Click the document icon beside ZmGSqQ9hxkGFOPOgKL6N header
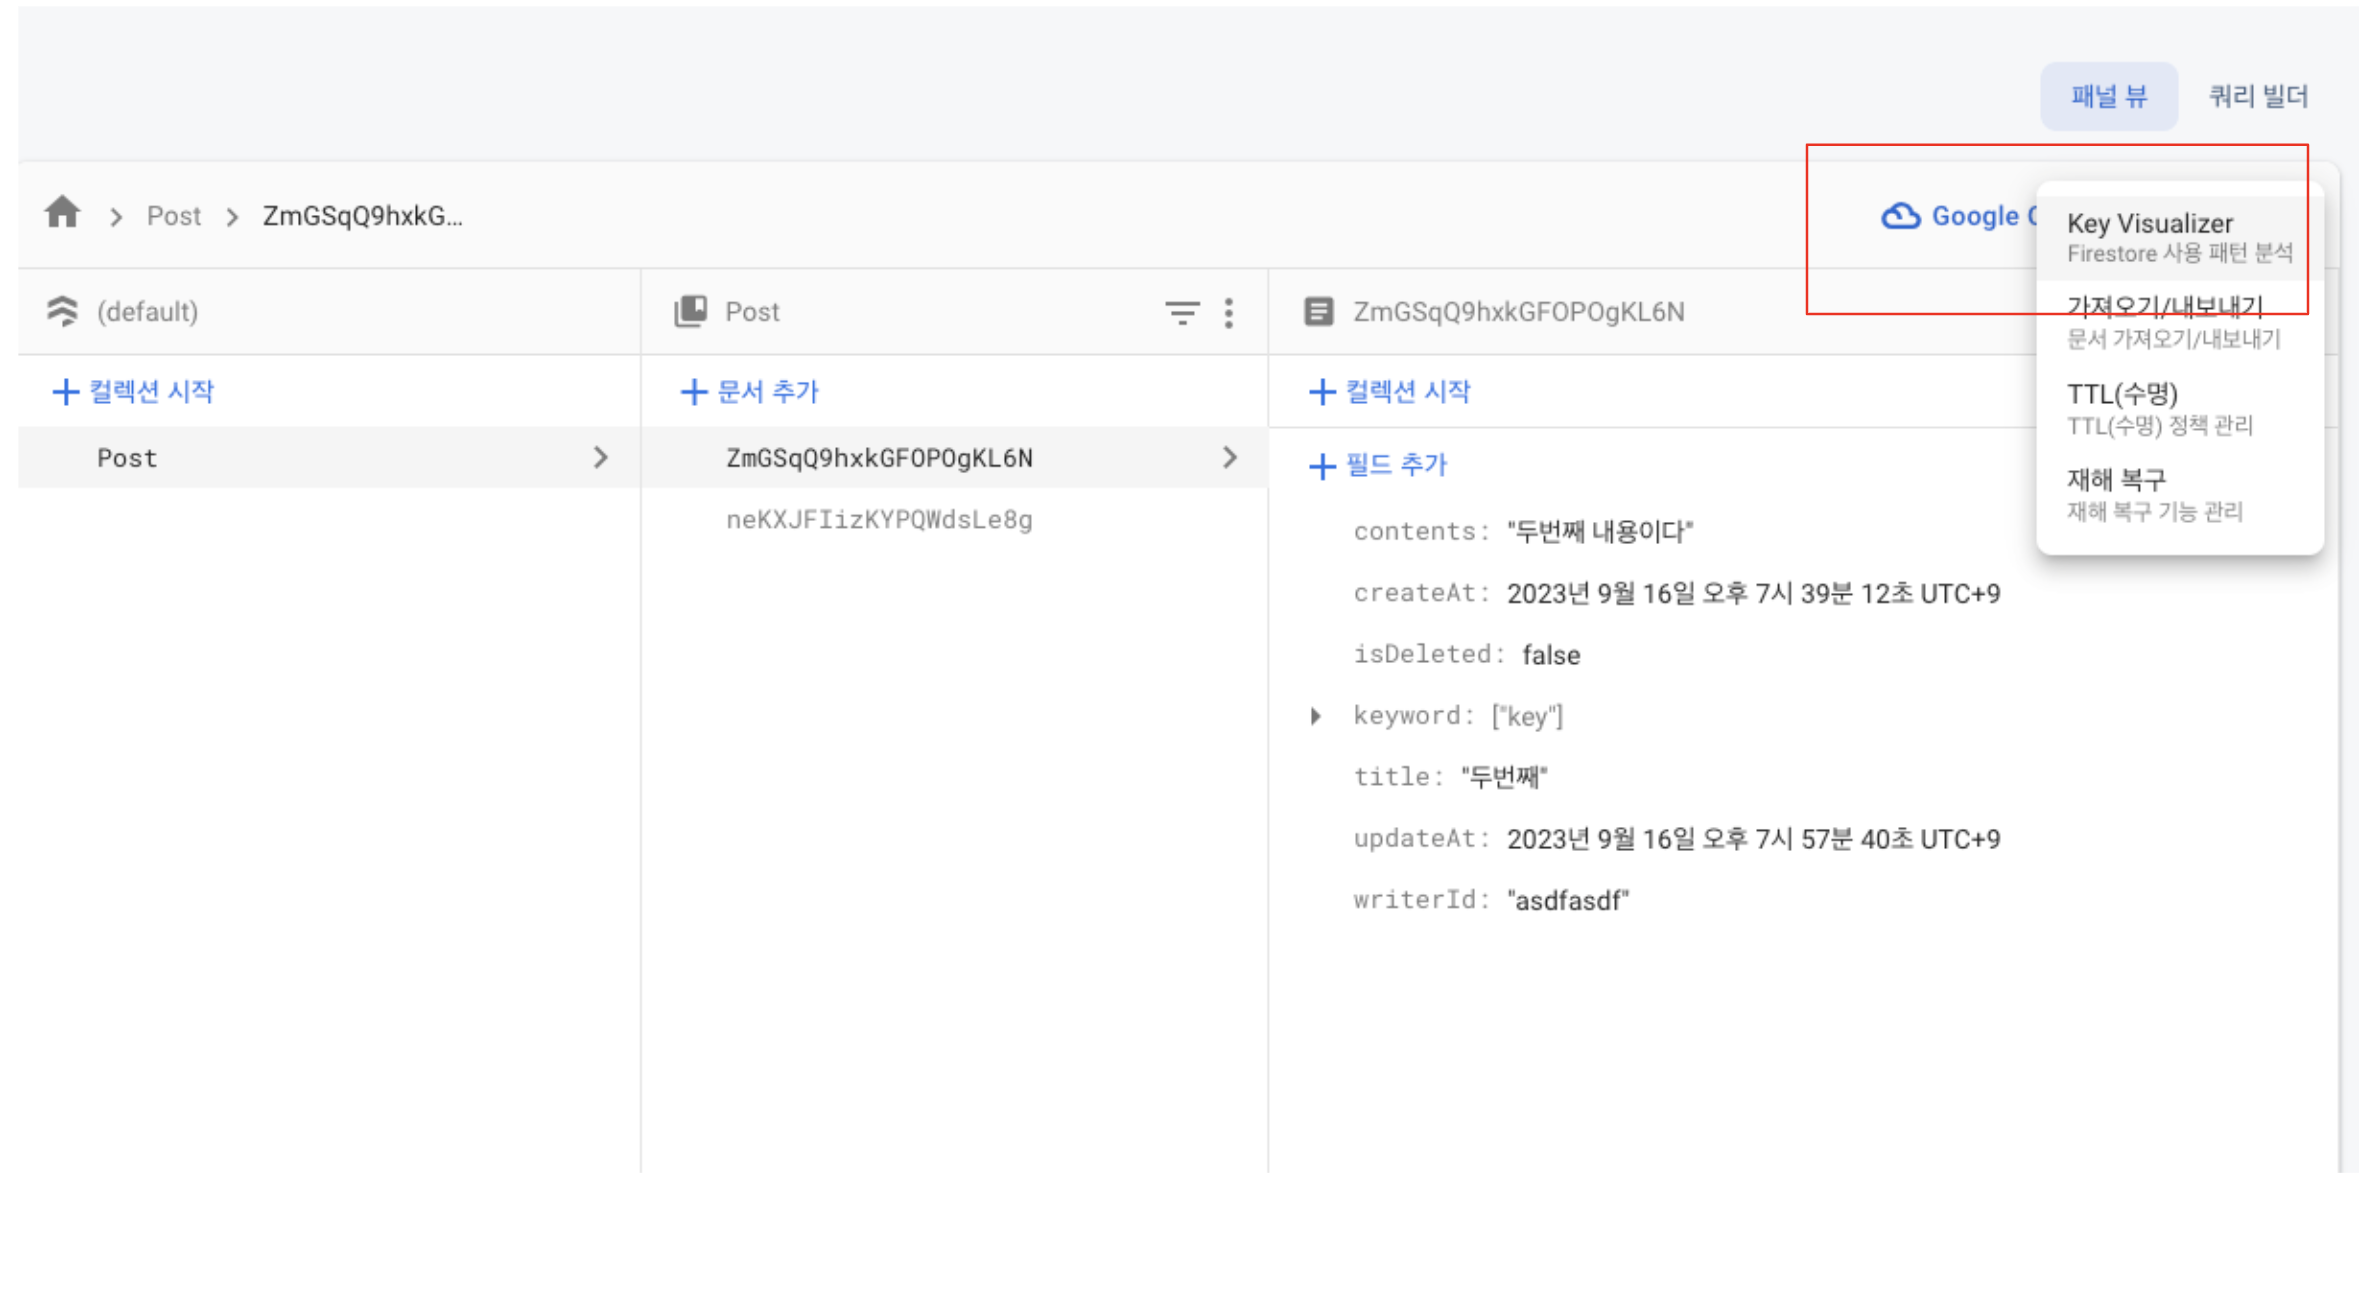This screenshot has width=2366, height=1298. [x=1318, y=311]
